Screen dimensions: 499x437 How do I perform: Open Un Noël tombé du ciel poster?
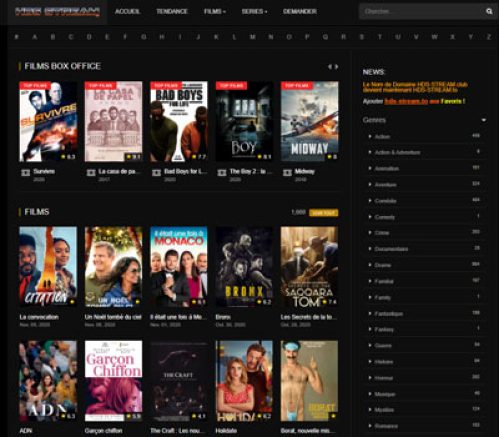pyautogui.click(x=113, y=267)
